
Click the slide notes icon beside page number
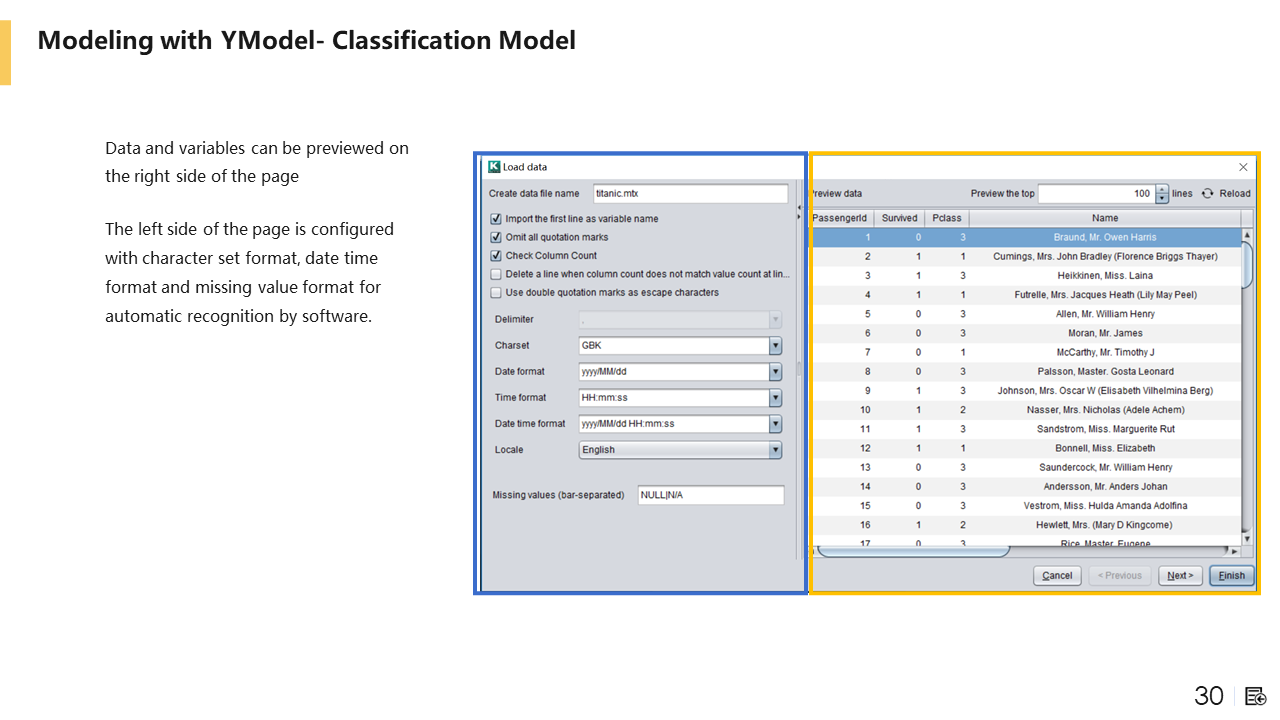1256,696
